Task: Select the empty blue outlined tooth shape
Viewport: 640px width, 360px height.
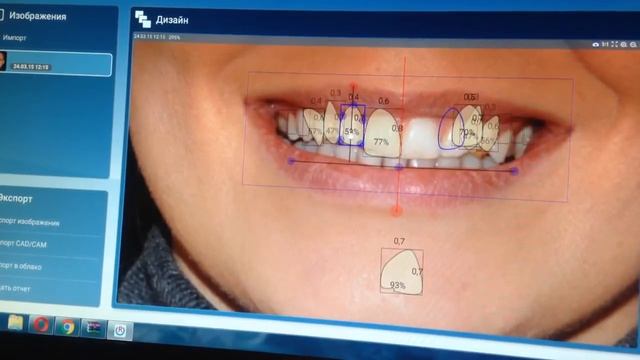Action: 451,128
